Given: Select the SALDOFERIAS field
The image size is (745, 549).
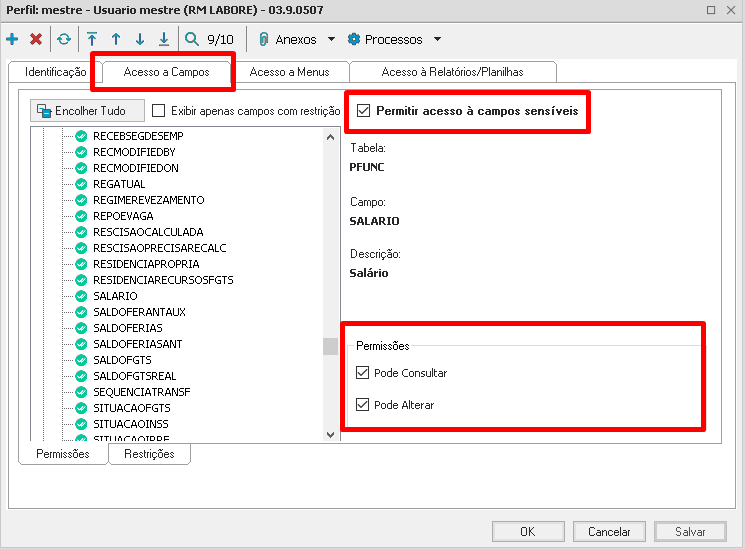Looking at the screenshot, I should (128, 328).
